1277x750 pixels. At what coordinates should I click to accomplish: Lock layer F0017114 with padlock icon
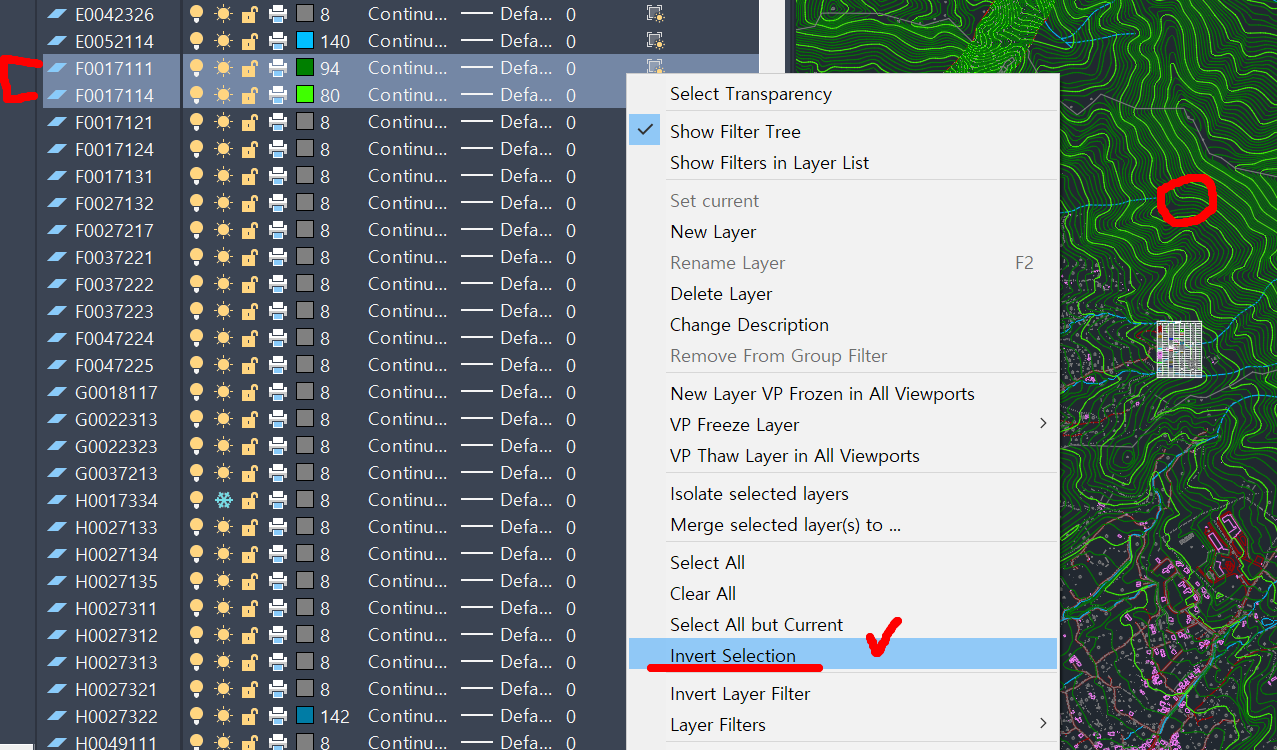(250, 95)
